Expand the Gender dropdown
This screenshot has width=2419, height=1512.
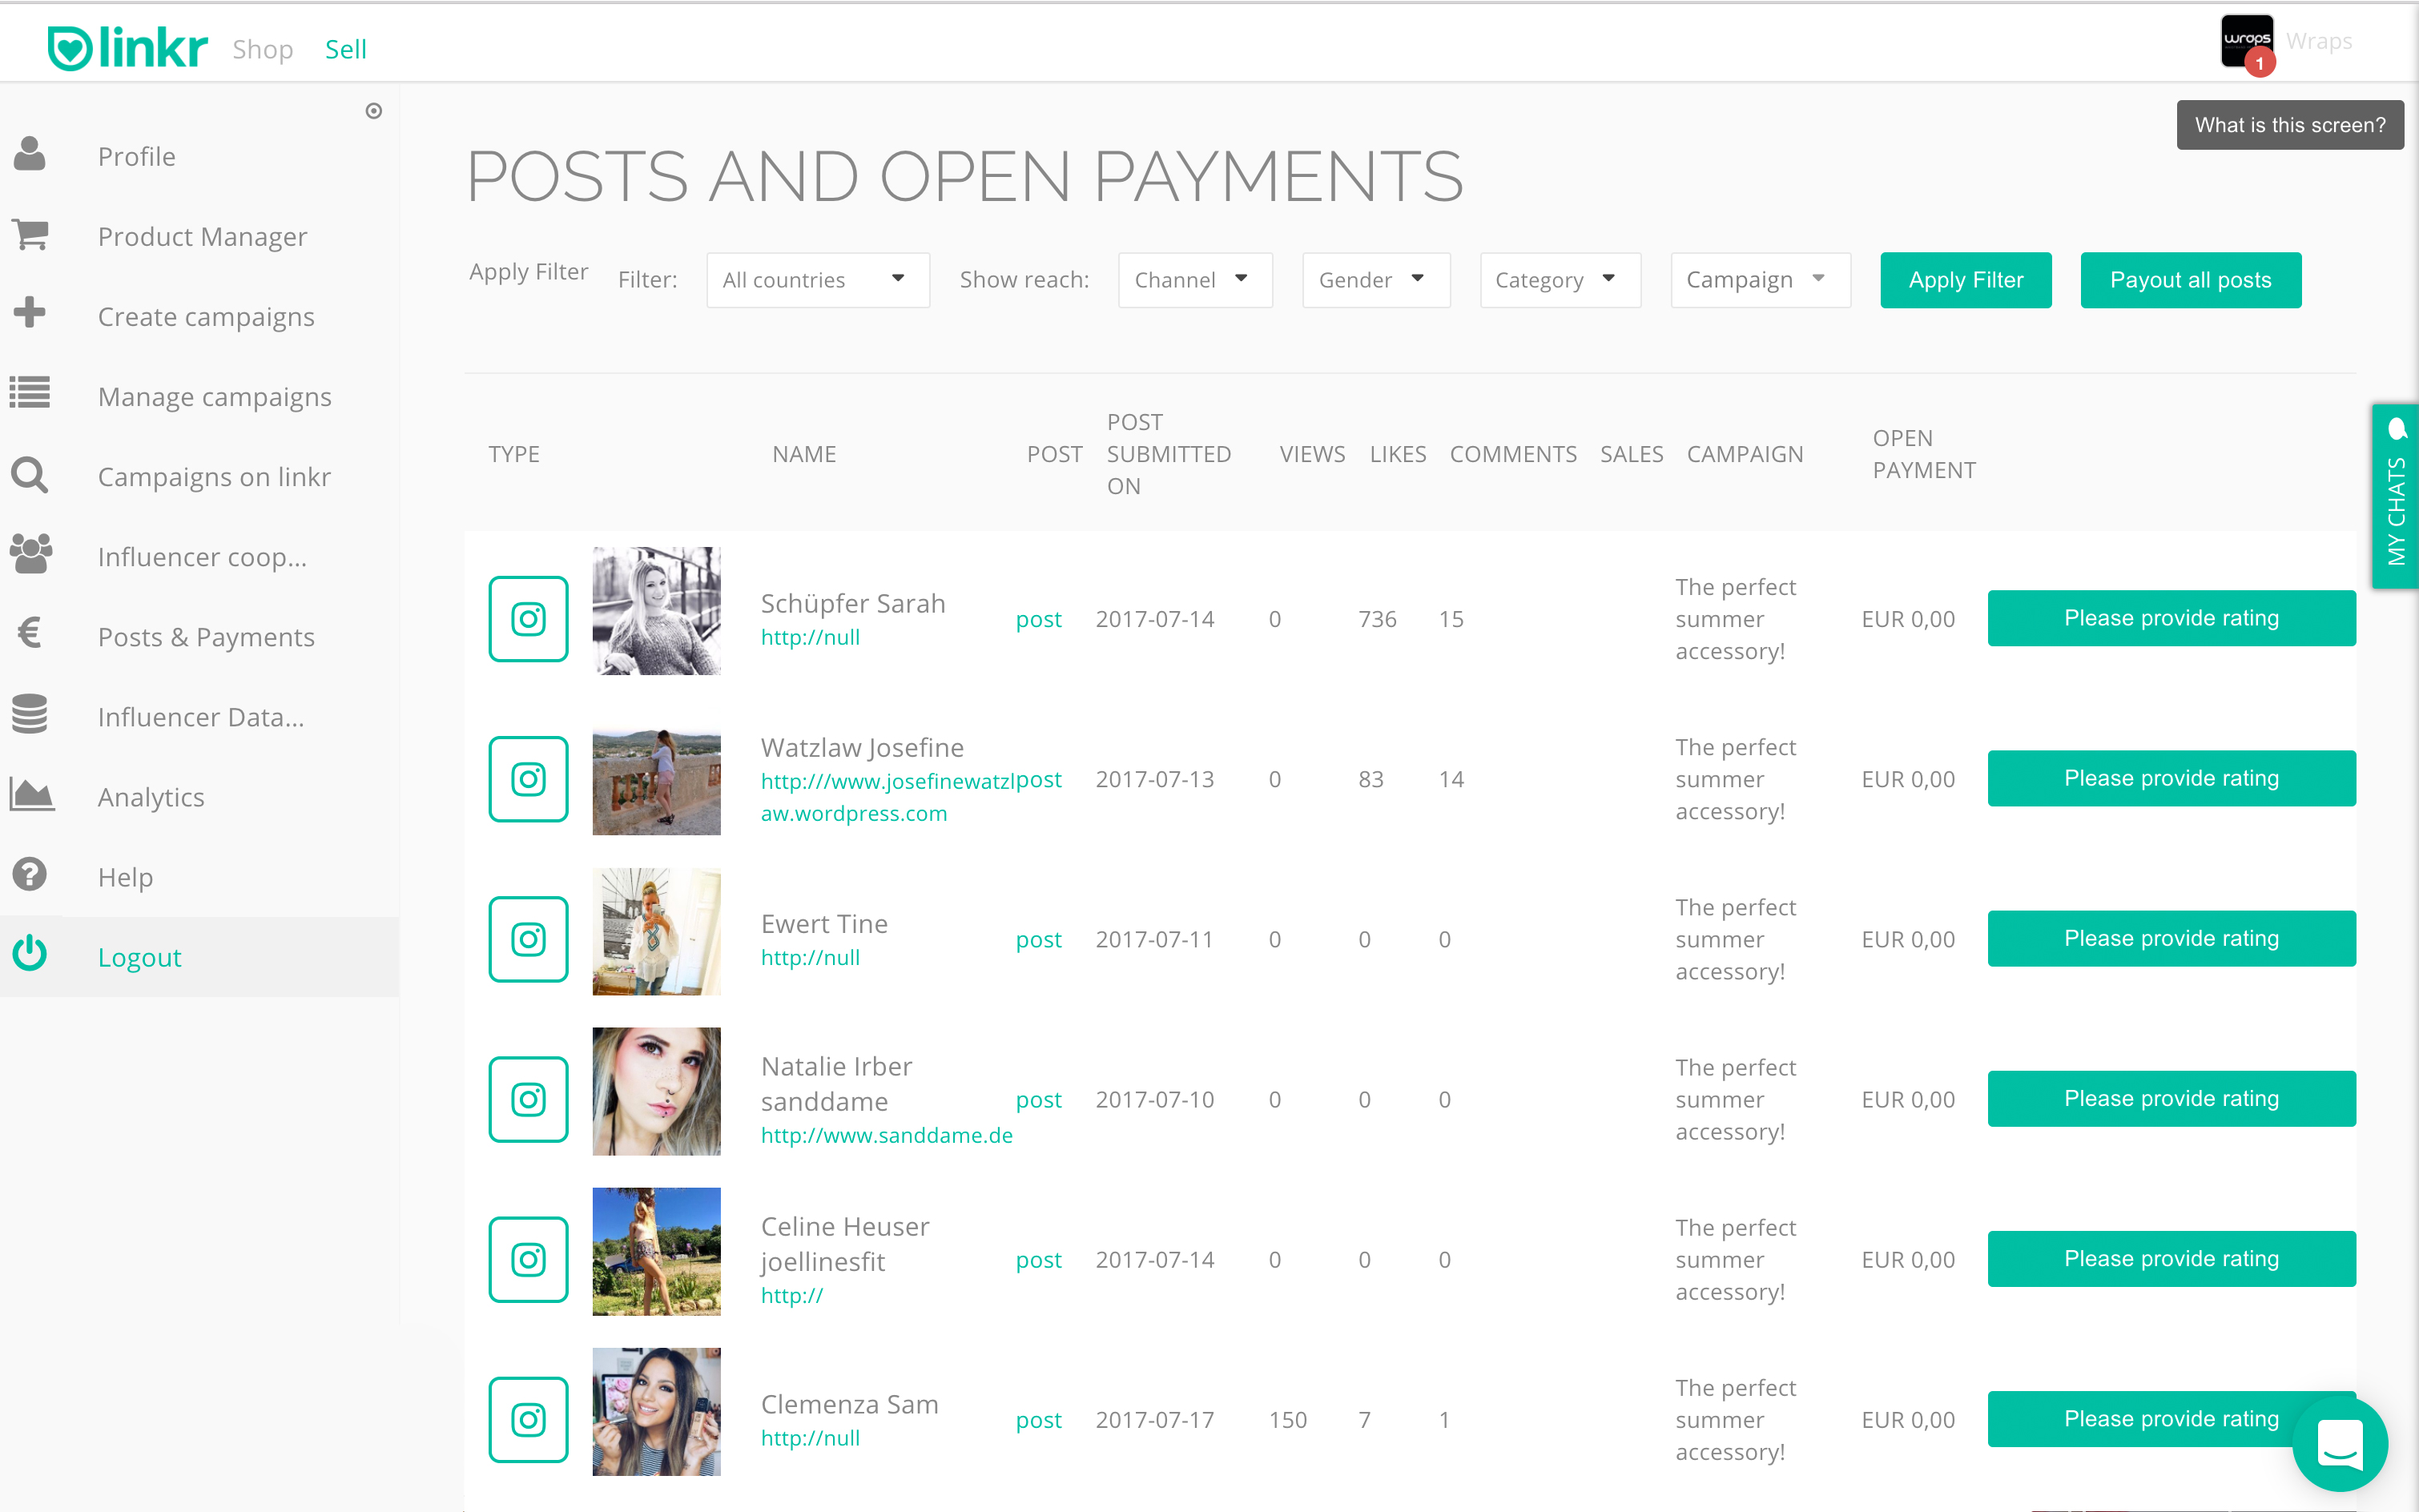pos(1375,280)
